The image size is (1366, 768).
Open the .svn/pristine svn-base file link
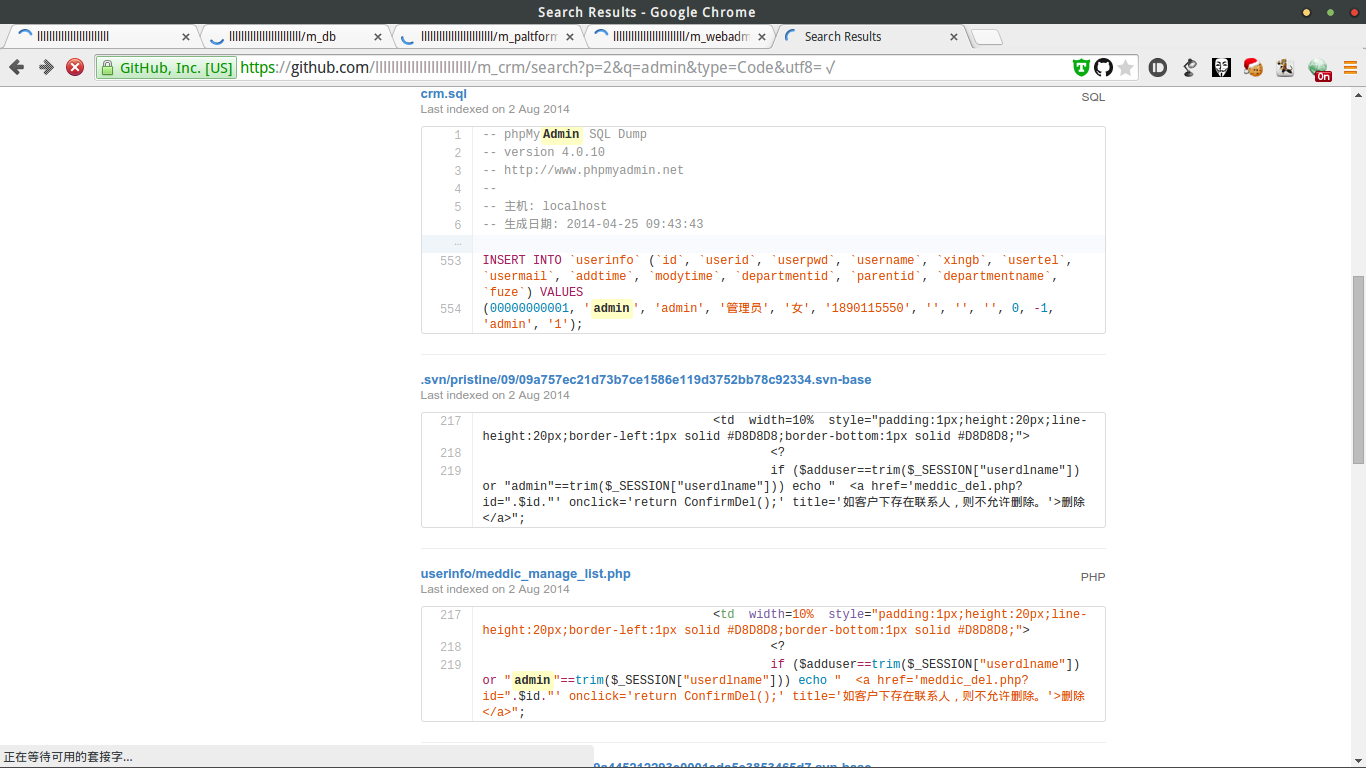pos(646,380)
